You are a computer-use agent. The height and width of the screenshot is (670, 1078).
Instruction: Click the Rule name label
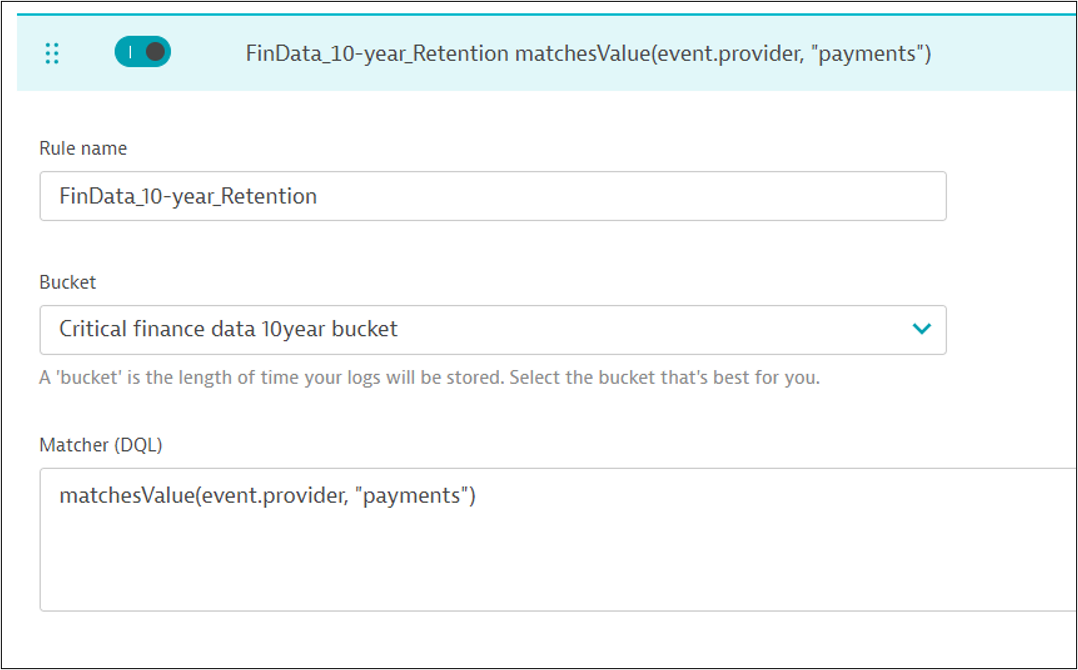82,148
